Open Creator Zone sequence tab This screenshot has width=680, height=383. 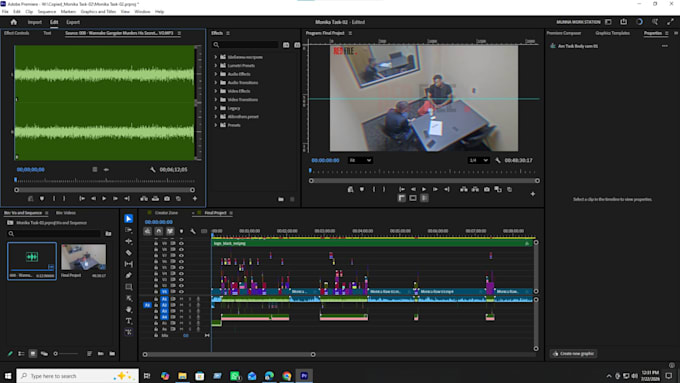pyautogui.click(x=167, y=213)
